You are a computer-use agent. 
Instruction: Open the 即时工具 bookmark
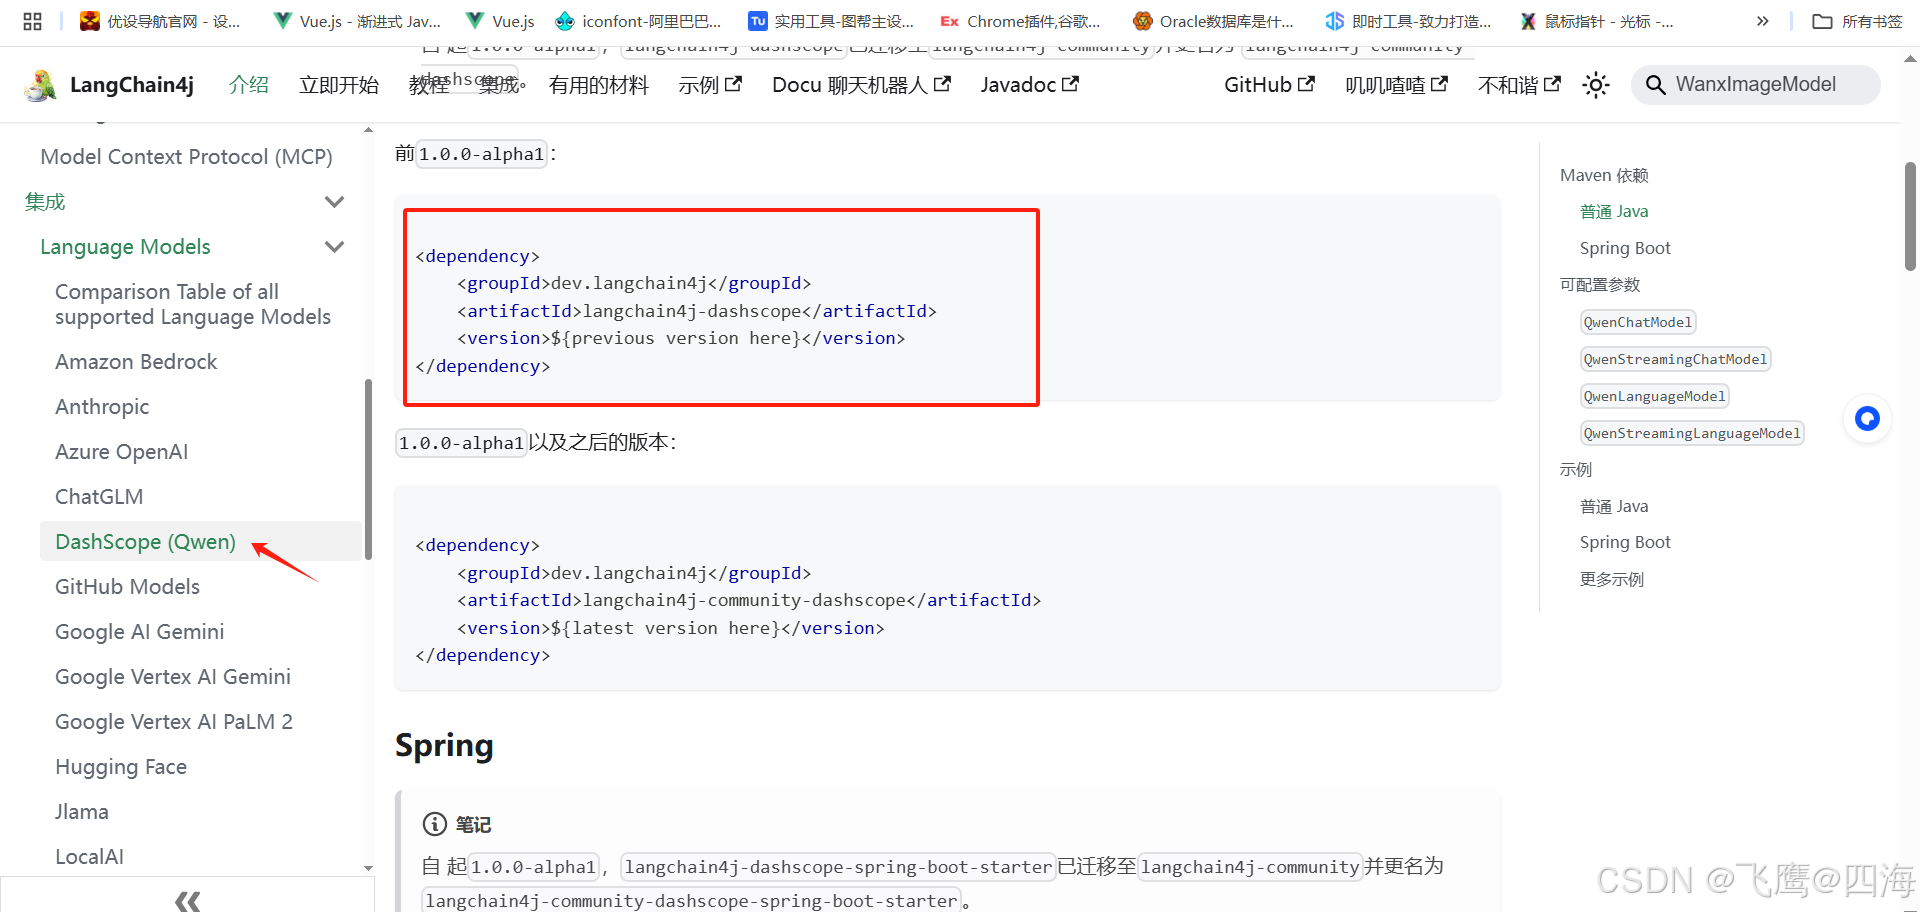pos(1408,21)
